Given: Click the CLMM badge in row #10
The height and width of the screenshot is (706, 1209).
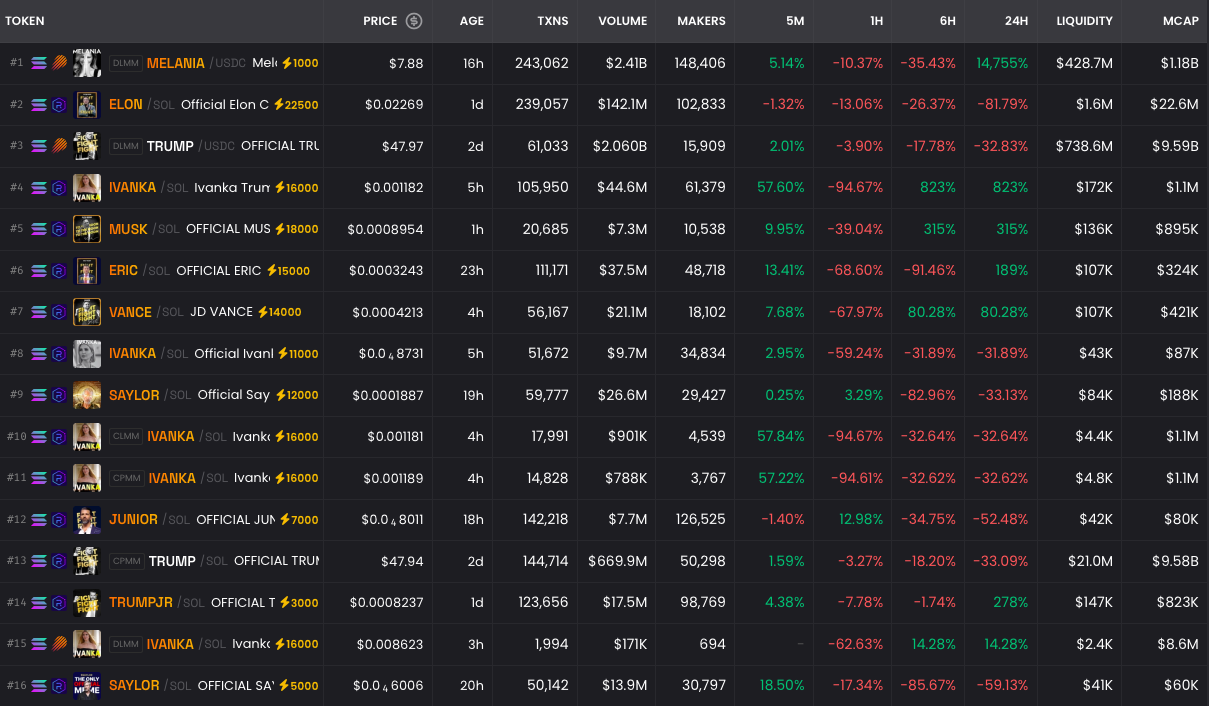Looking at the screenshot, I should 126,436.
